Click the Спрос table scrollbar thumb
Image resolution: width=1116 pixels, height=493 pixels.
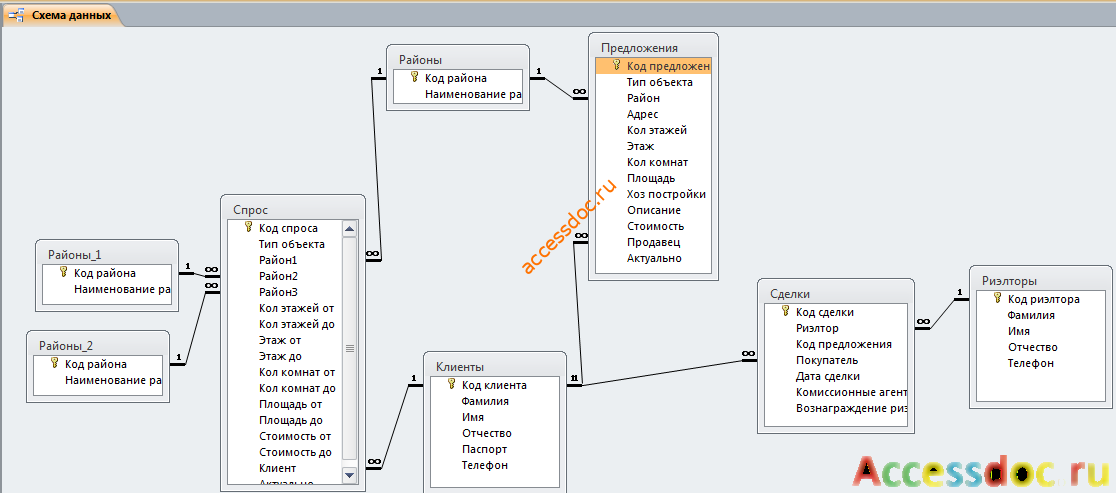pyautogui.click(x=349, y=348)
